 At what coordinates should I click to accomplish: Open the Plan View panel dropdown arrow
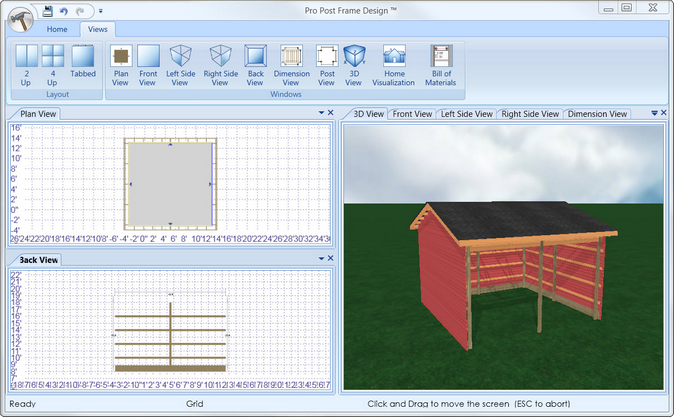coord(321,113)
